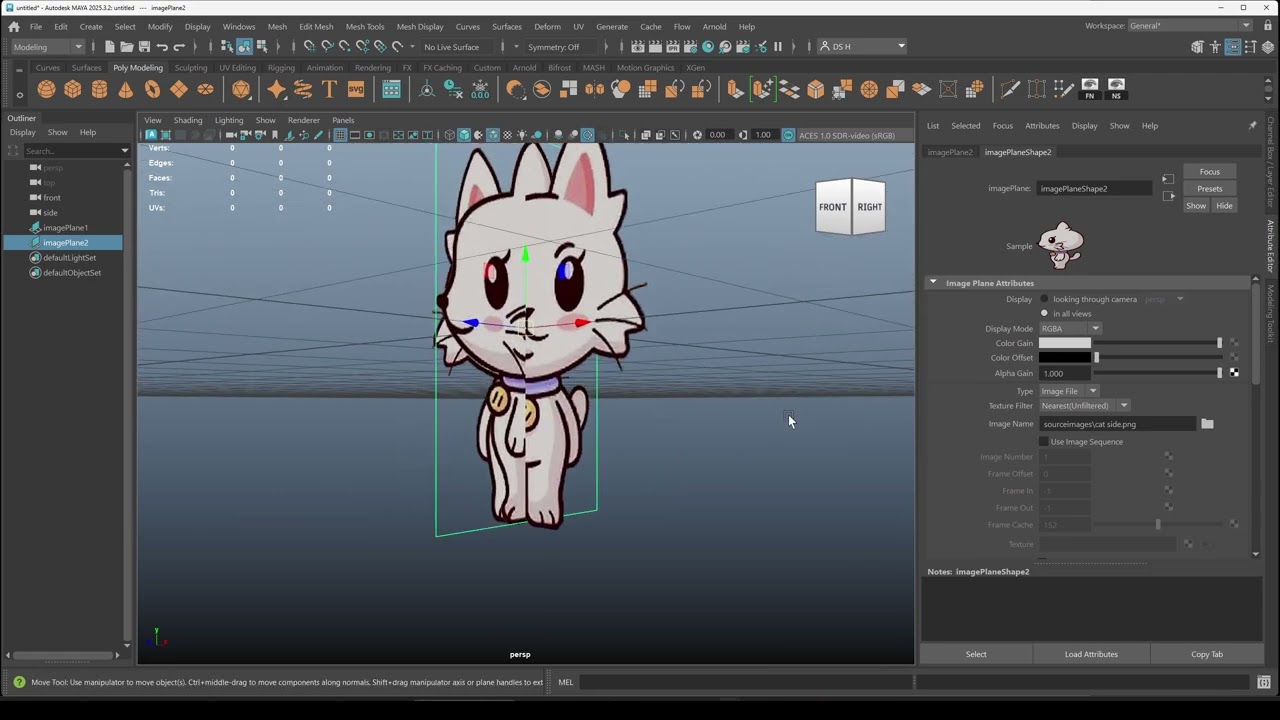Image resolution: width=1280 pixels, height=720 pixels.
Task: Click the Image Name input field
Action: (x=1117, y=424)
